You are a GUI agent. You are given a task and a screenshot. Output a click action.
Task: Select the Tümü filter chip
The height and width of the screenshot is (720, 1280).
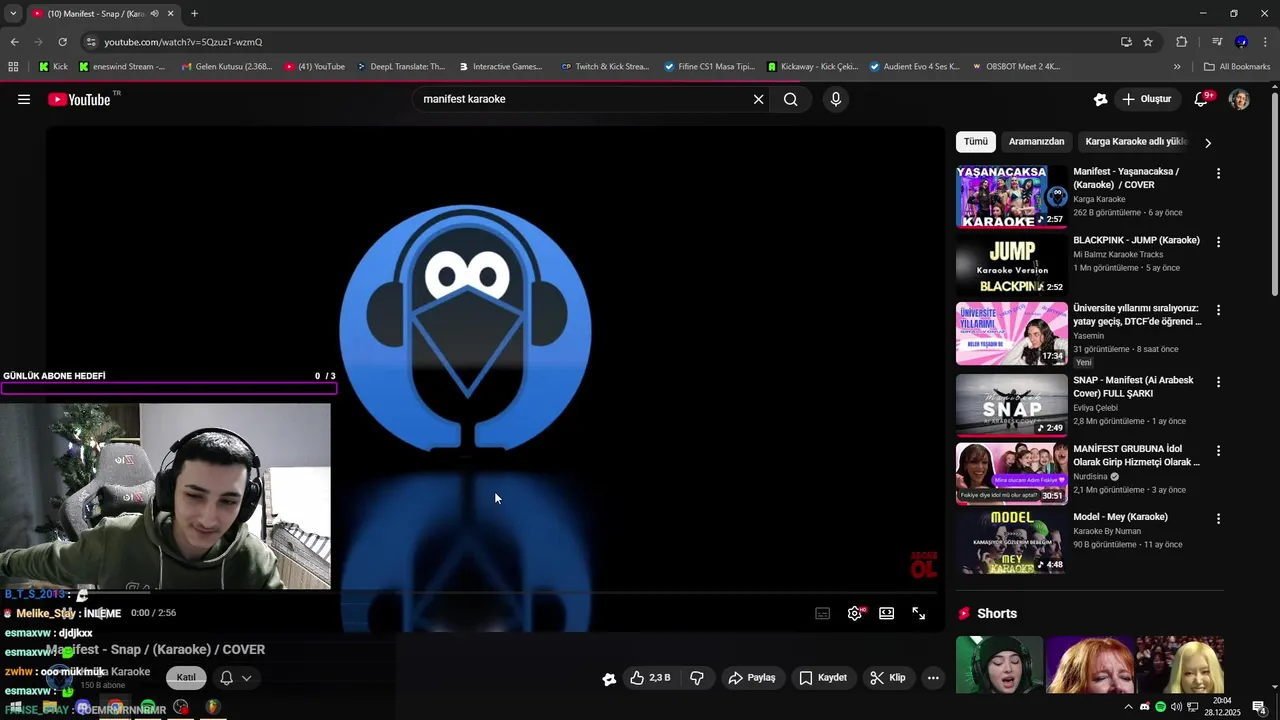click(975, 142)
